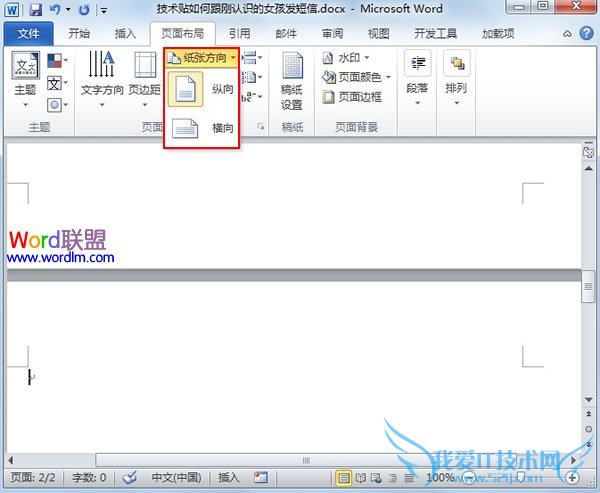
Task: Click the Undo arrow icon
Action: 55,9
